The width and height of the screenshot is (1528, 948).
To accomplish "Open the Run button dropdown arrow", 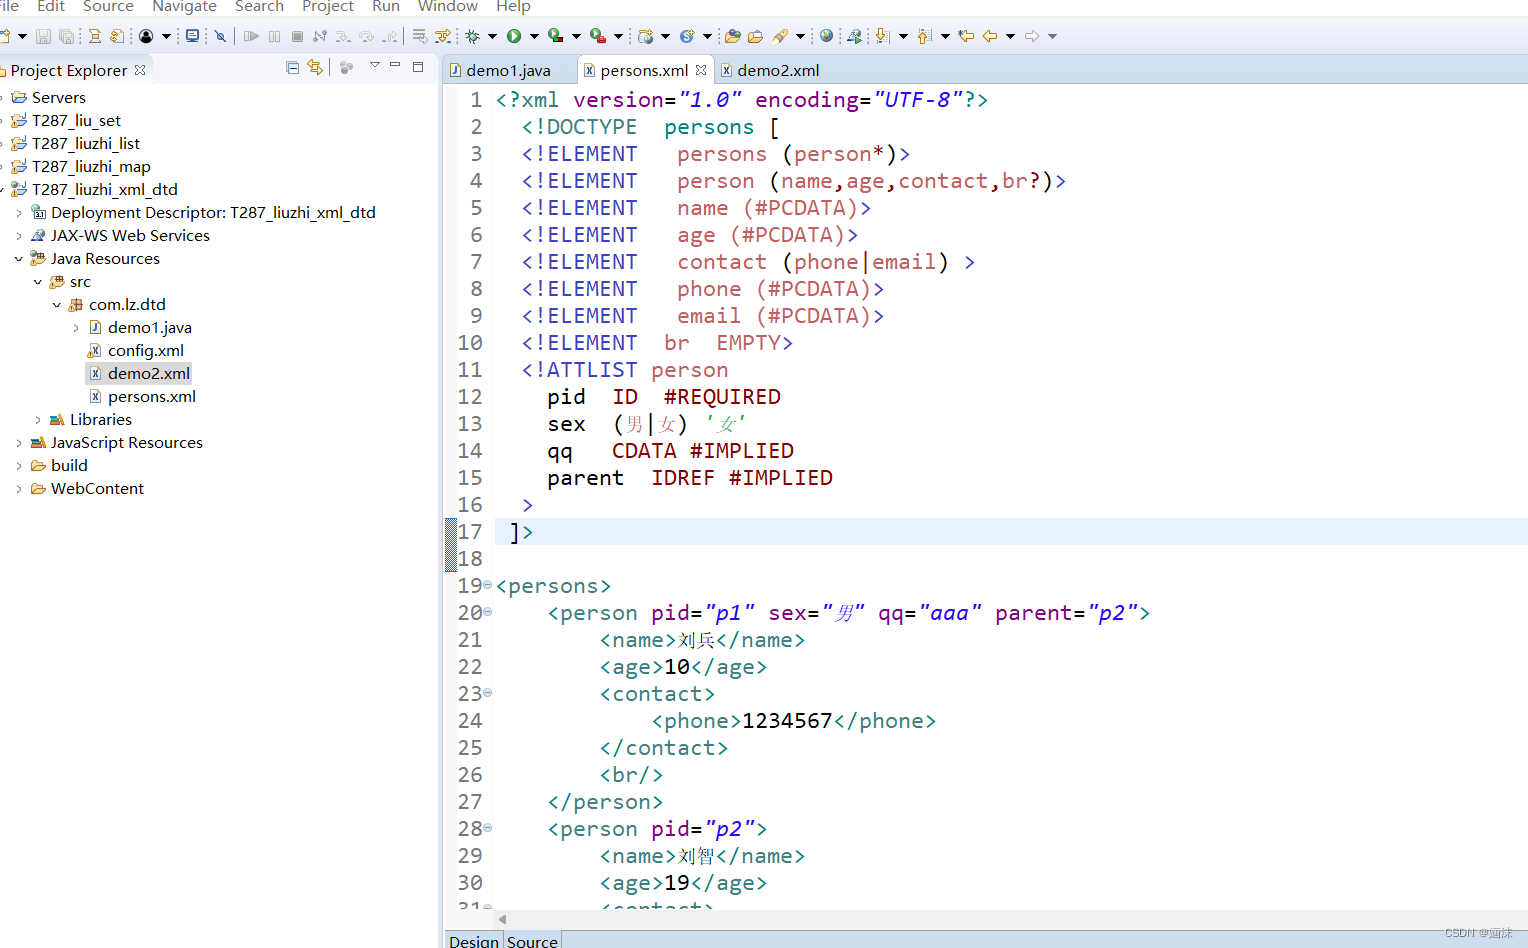I will tap(534, 36).
